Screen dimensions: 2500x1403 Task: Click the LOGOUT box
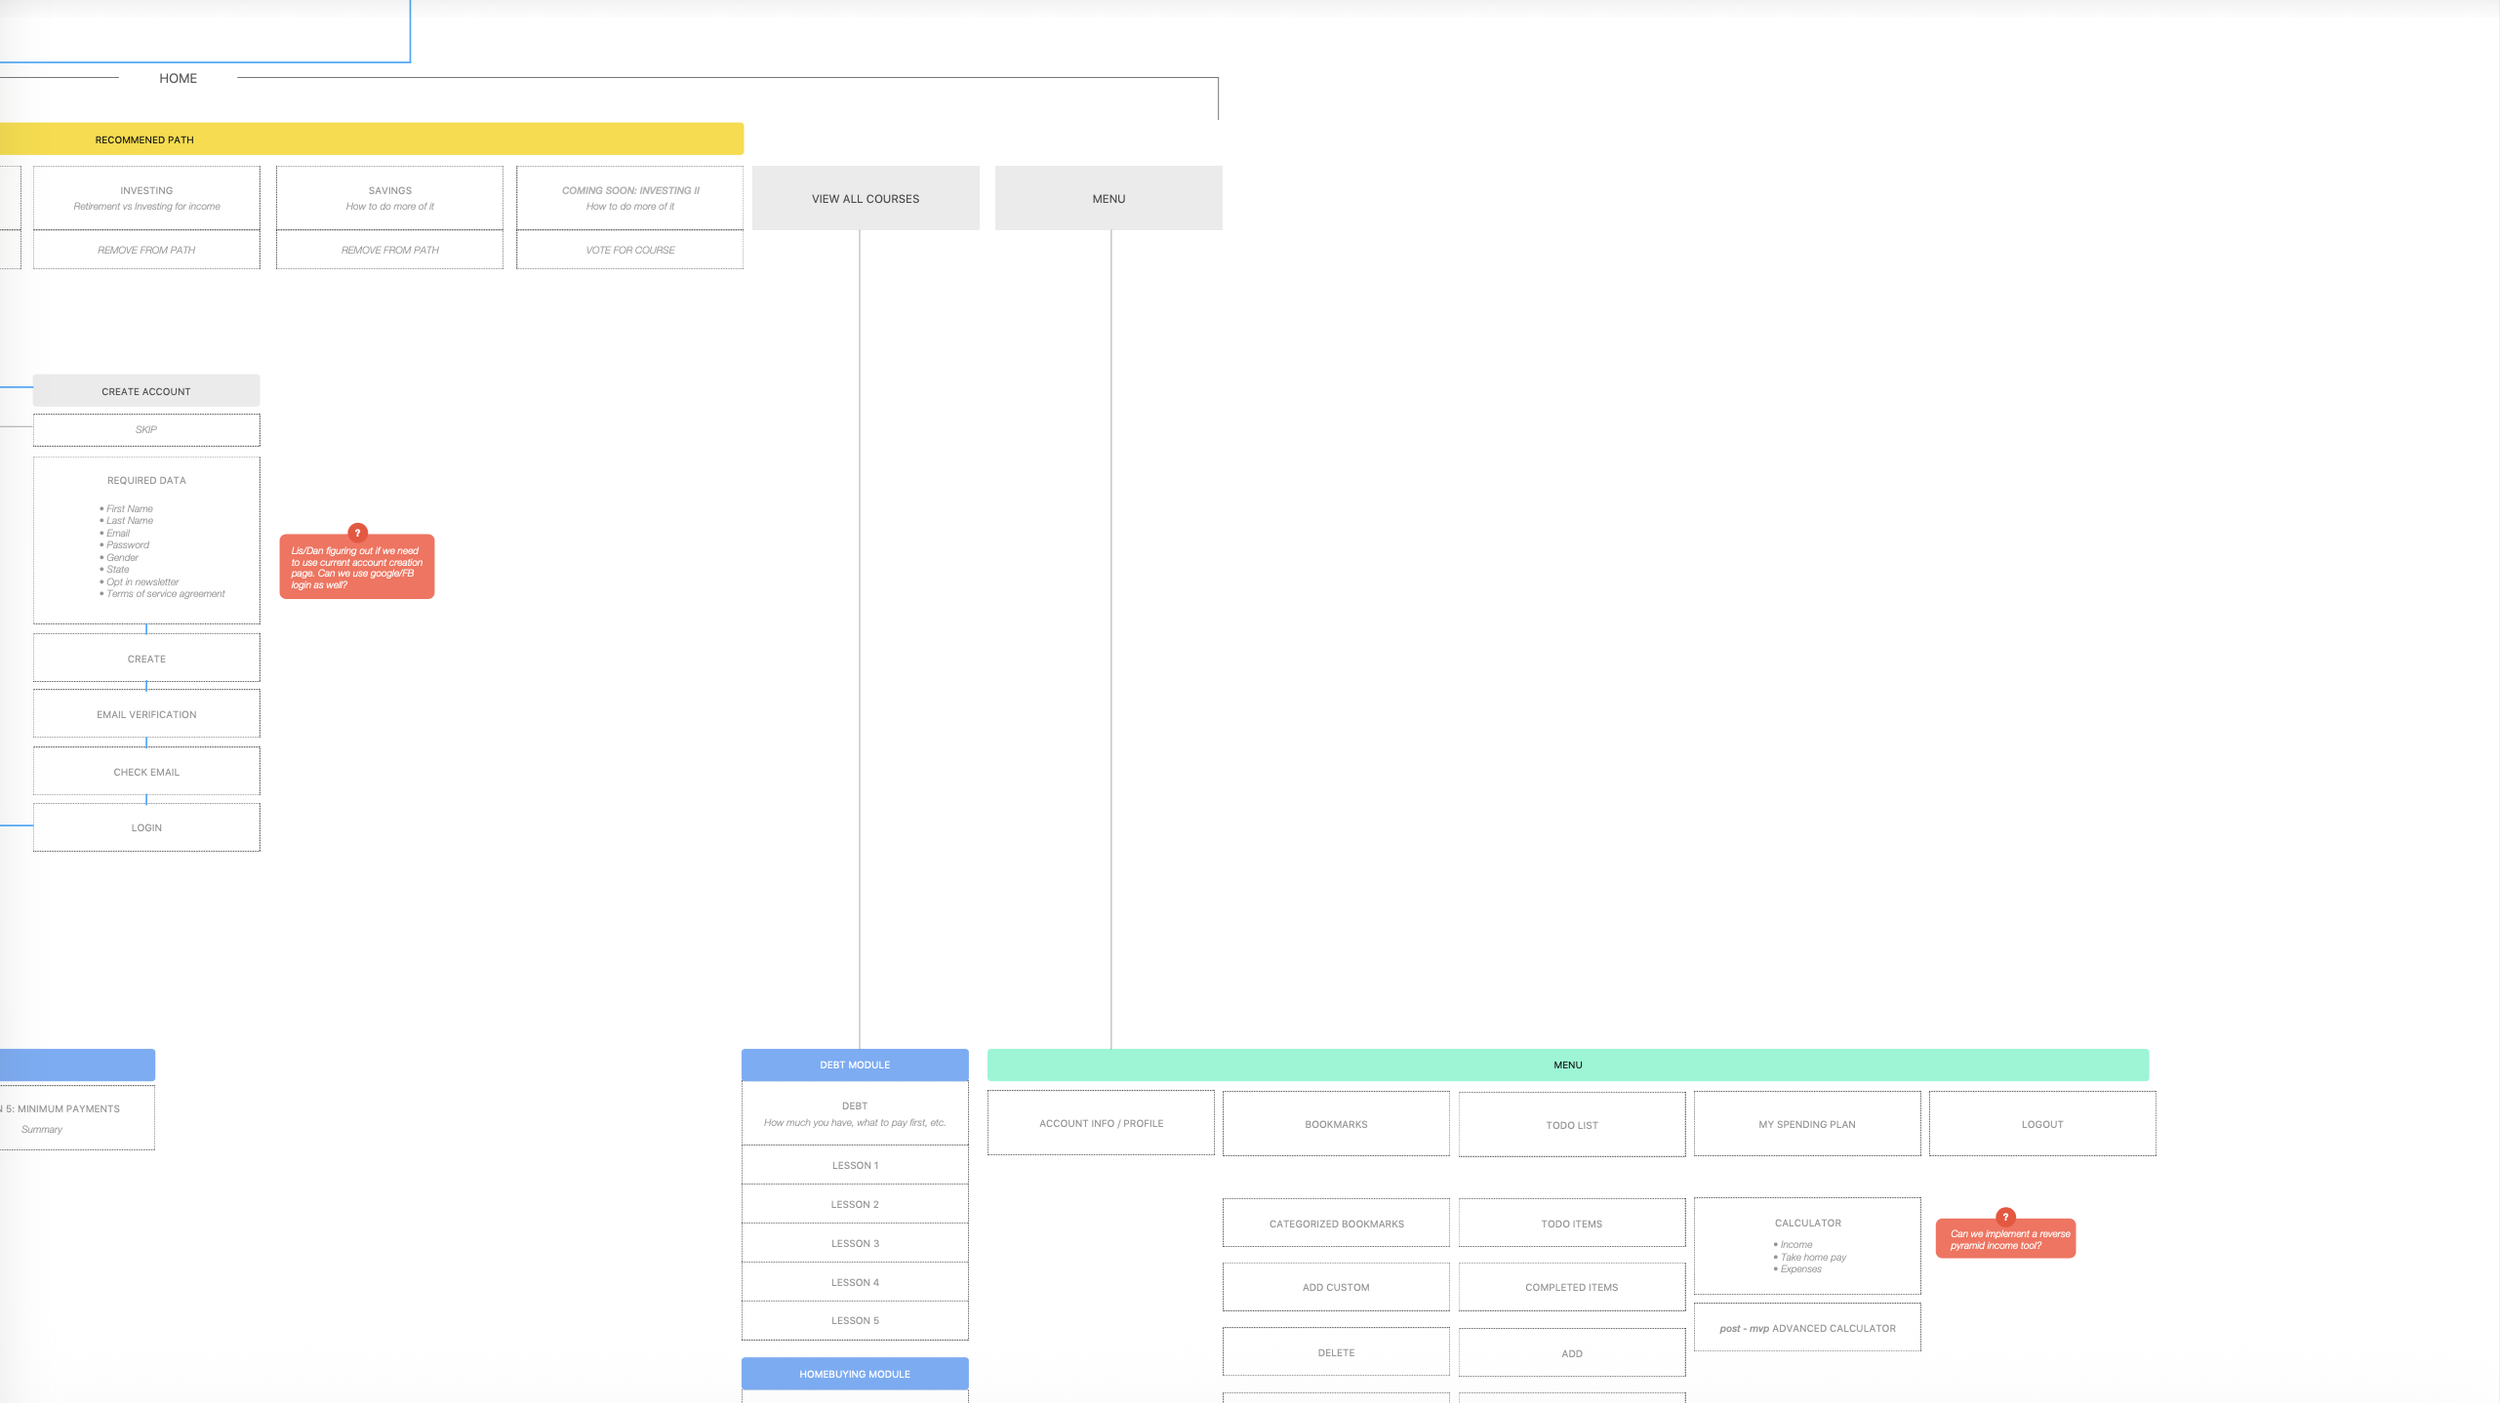point(2041,1124)
